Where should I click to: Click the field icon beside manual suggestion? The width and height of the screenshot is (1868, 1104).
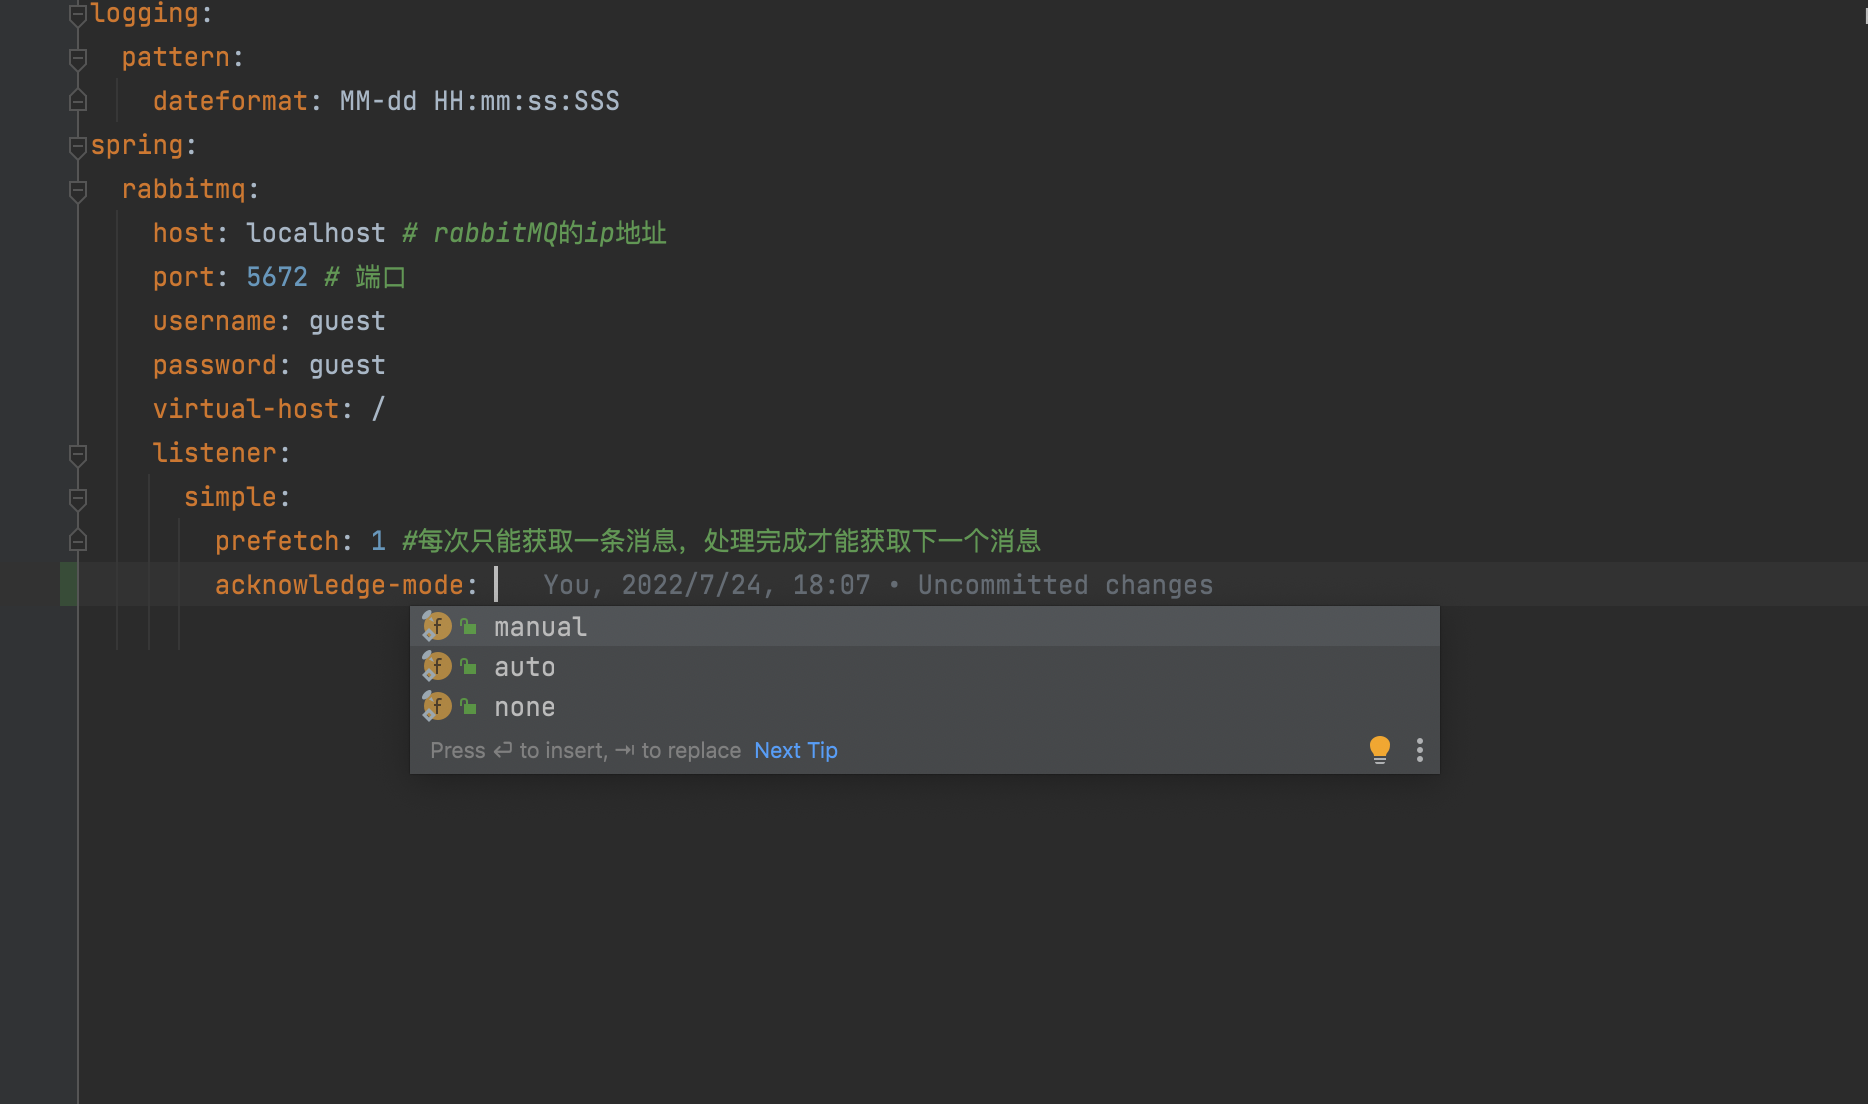click(x=437, y=626)
